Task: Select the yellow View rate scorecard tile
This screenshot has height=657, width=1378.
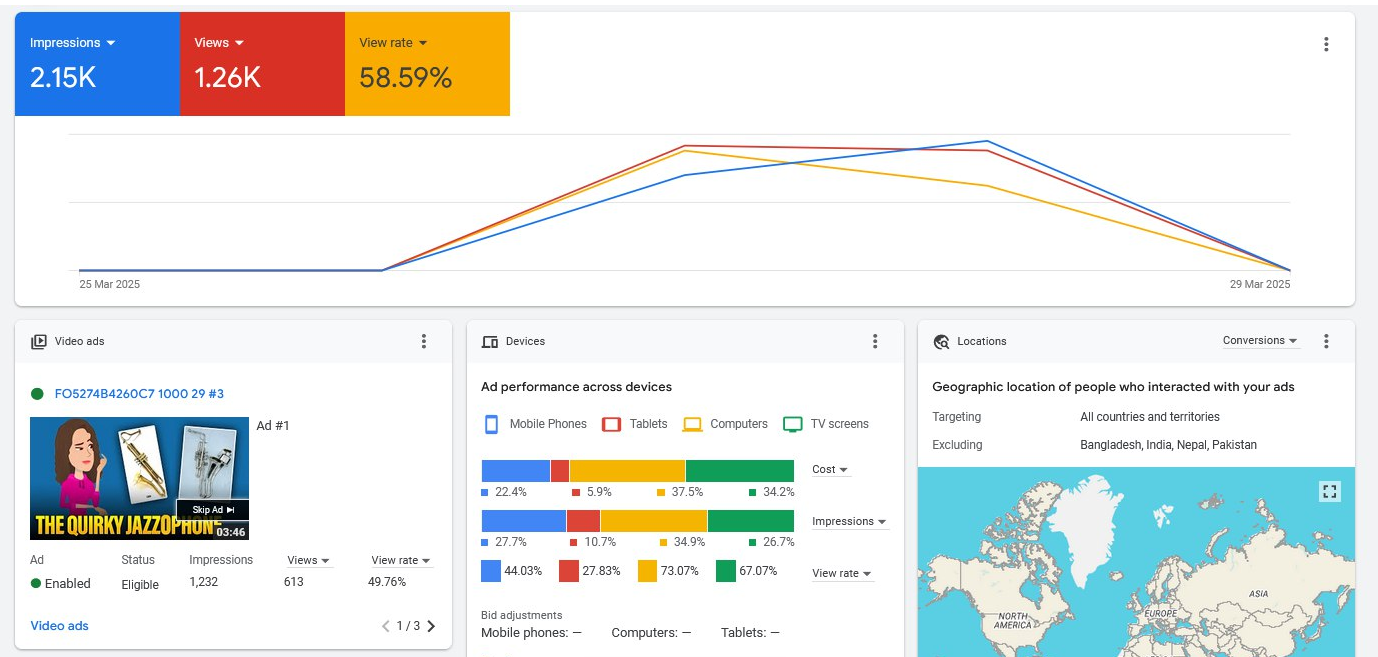Action: [x=427, y=64]
